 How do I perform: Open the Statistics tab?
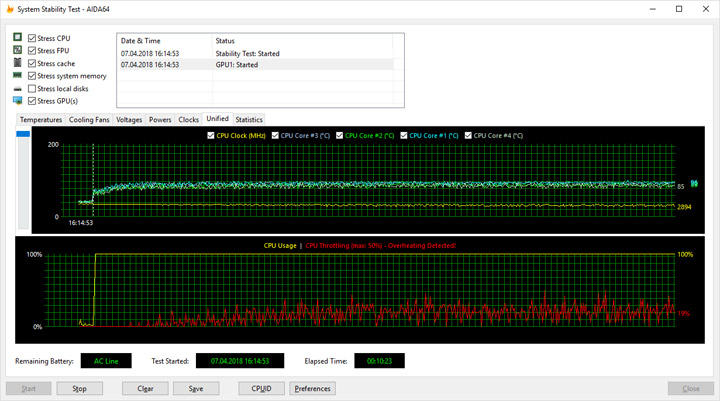(249, 119)
